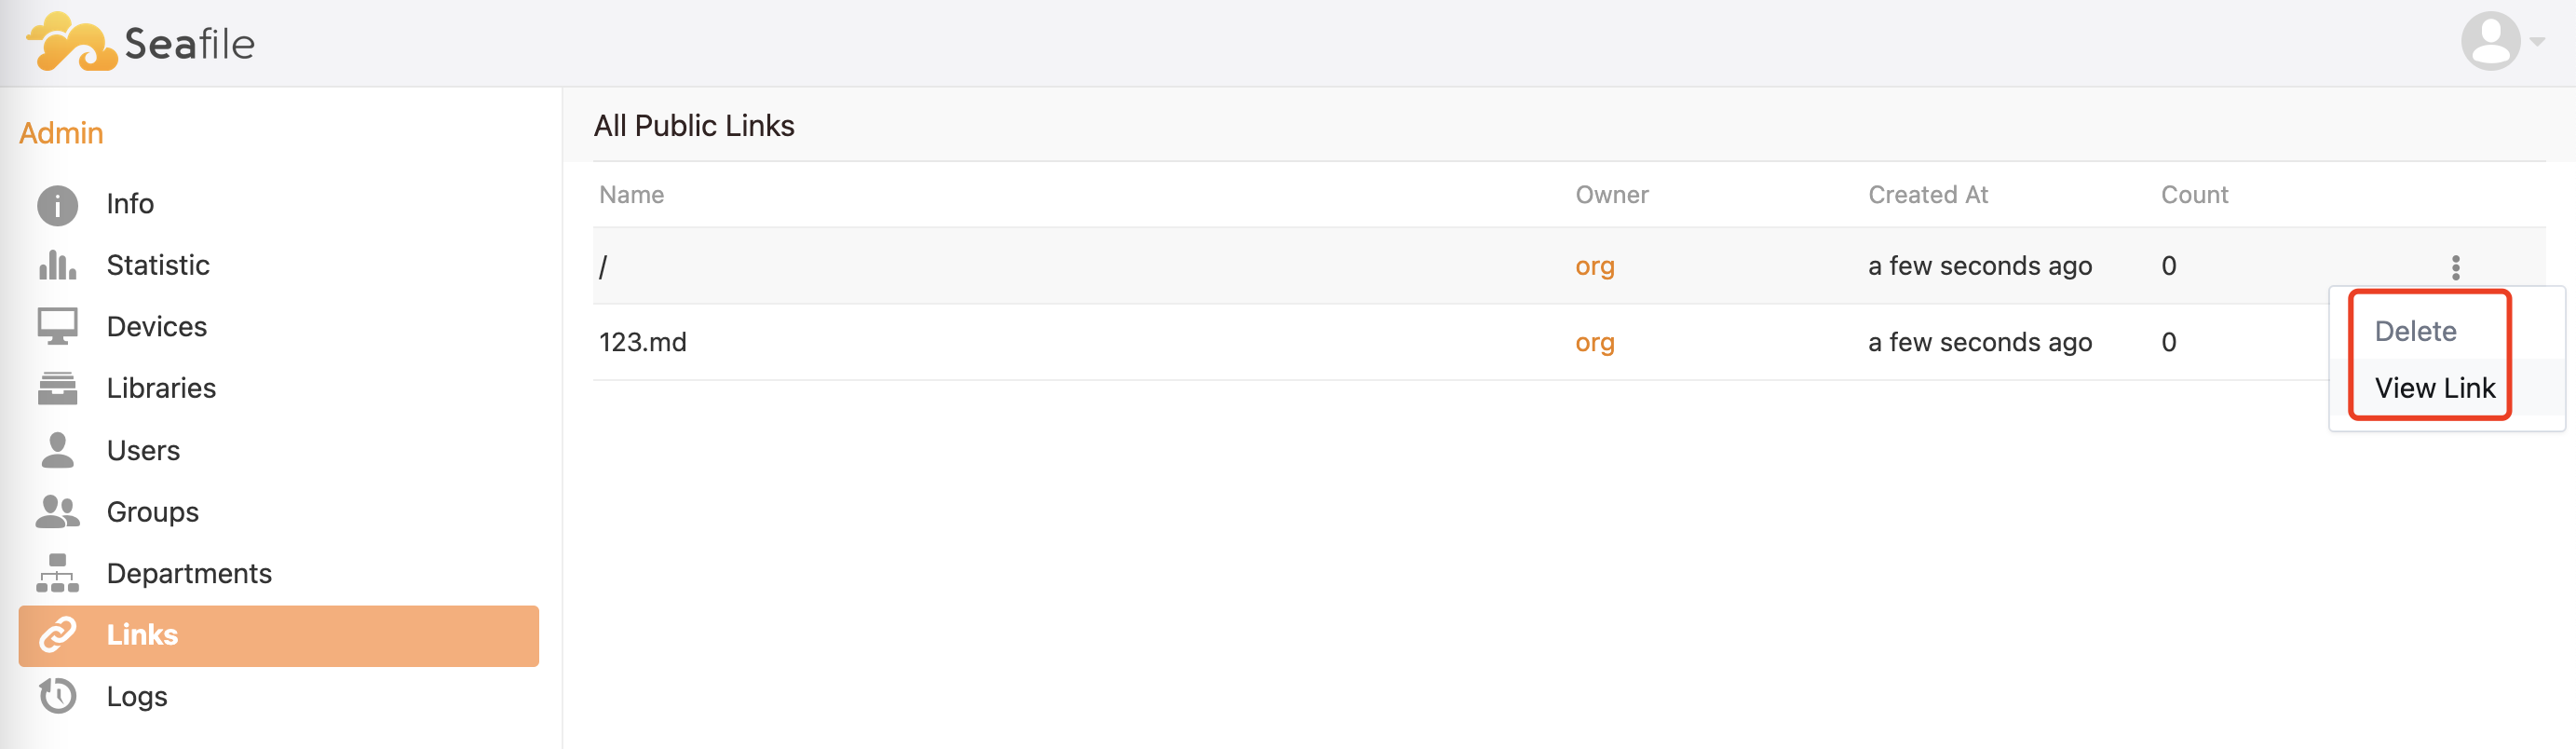The width and height of the screenshot is (2576, 749).
Task: Go to the Statistic page
Action: click(x=158, y=265)
